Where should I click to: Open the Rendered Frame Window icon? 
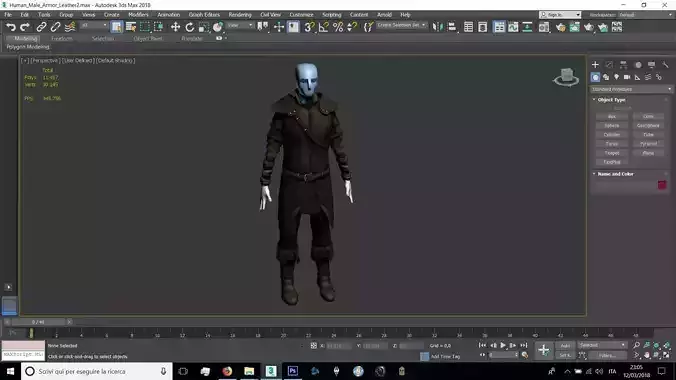[x=575, y=27]
